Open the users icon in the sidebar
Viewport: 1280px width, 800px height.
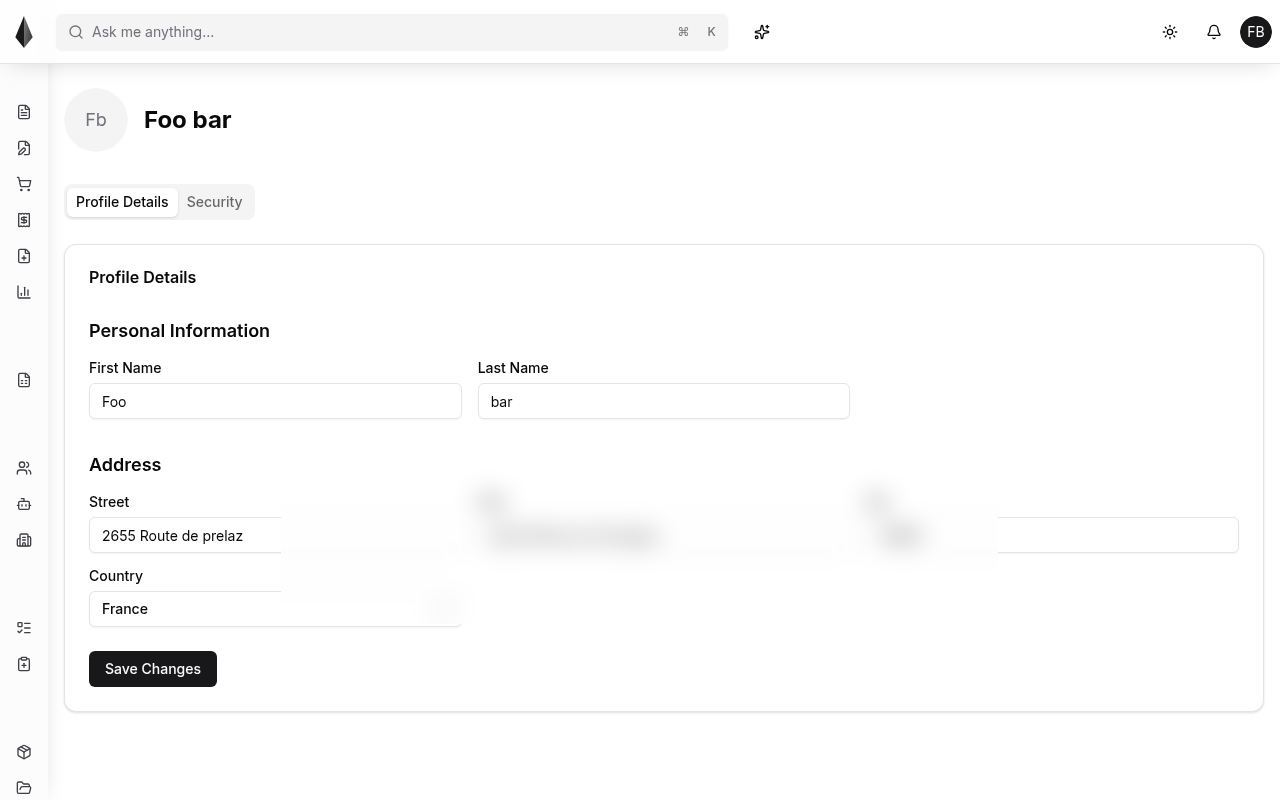point(24,468)
